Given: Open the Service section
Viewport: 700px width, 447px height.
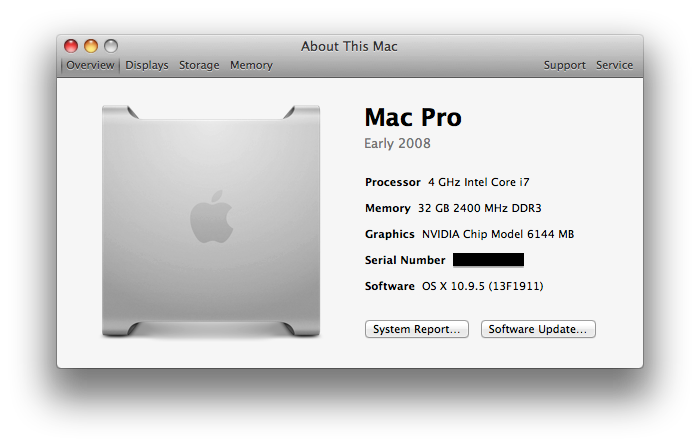Looking at the screenshot, I should 614,65.
